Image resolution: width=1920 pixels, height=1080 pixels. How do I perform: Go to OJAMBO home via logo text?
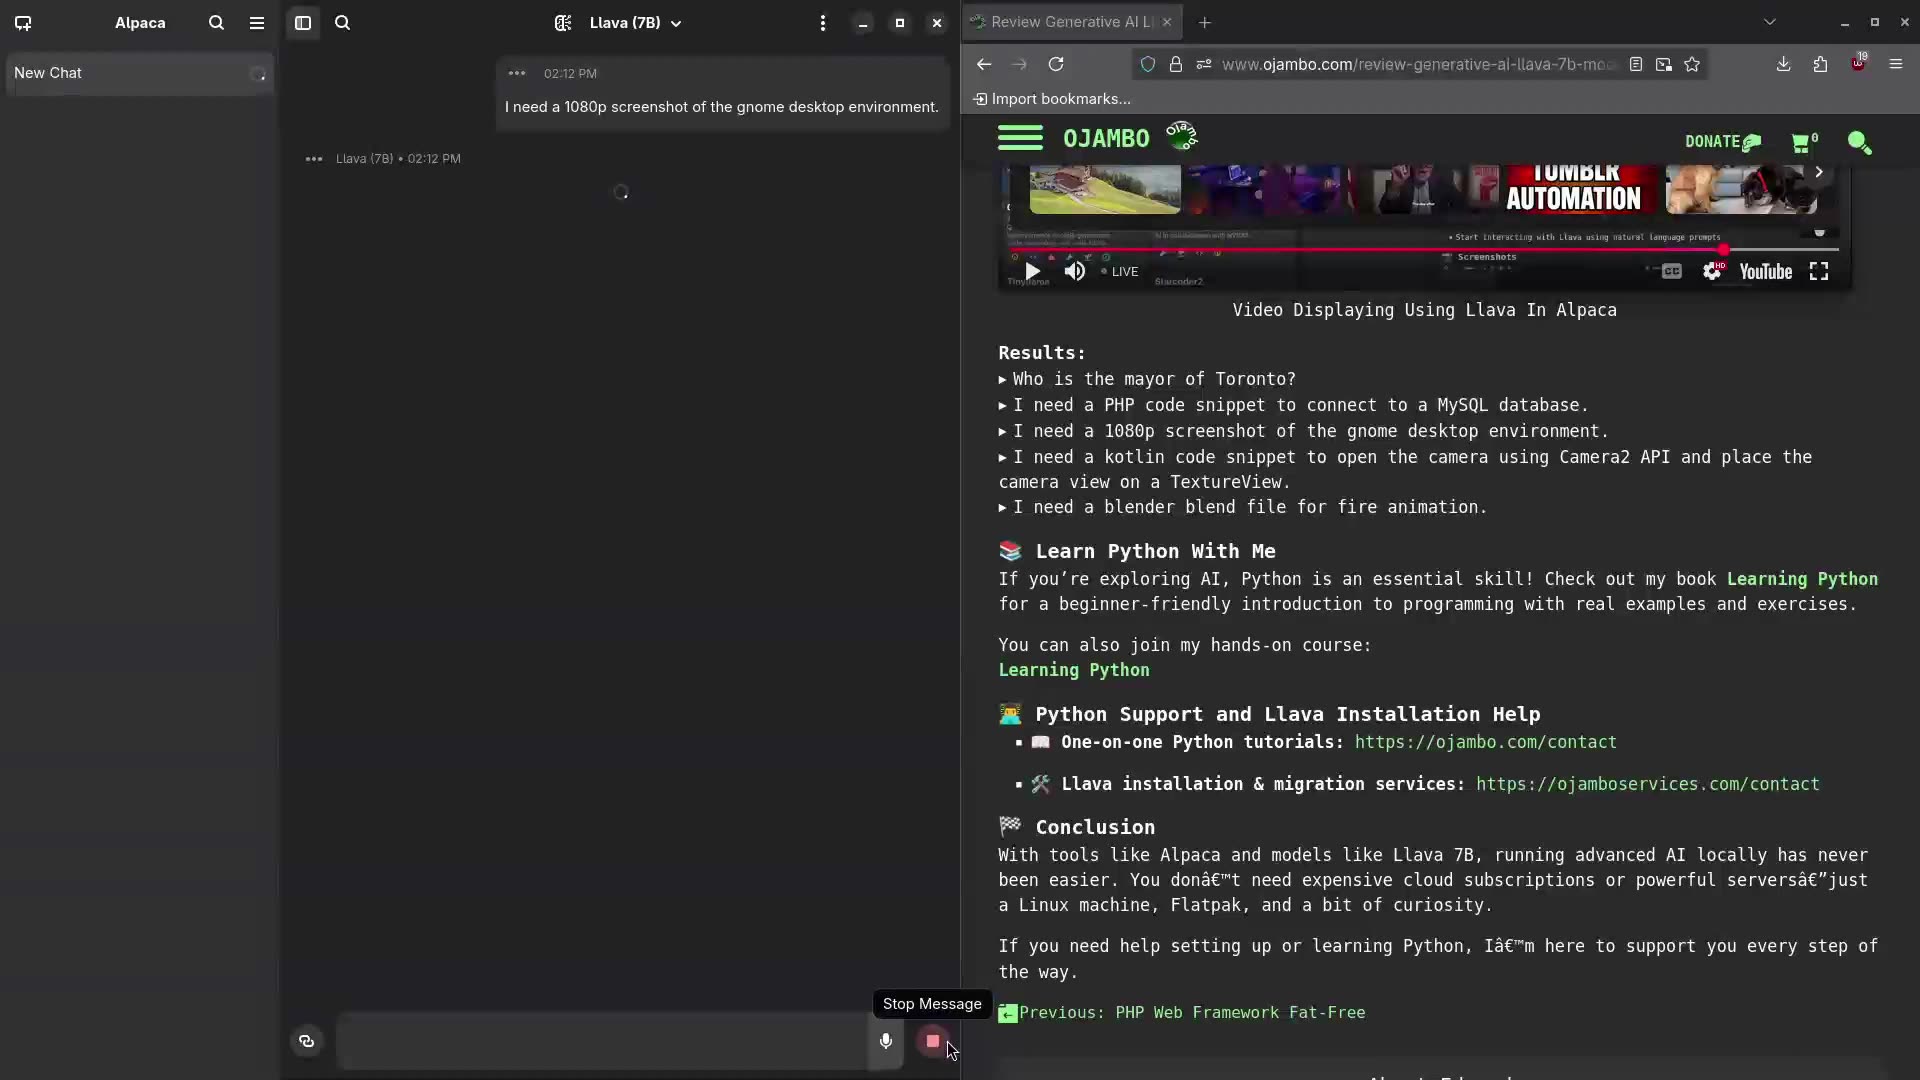pos(1106,138)
